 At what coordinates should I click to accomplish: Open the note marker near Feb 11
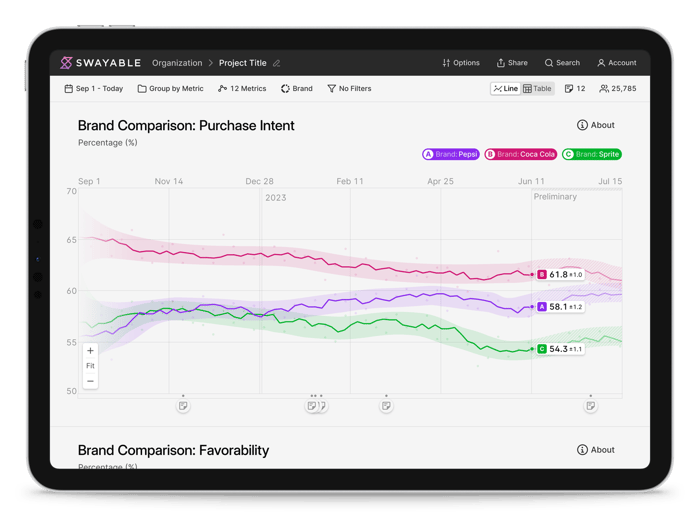coord(386,406)
